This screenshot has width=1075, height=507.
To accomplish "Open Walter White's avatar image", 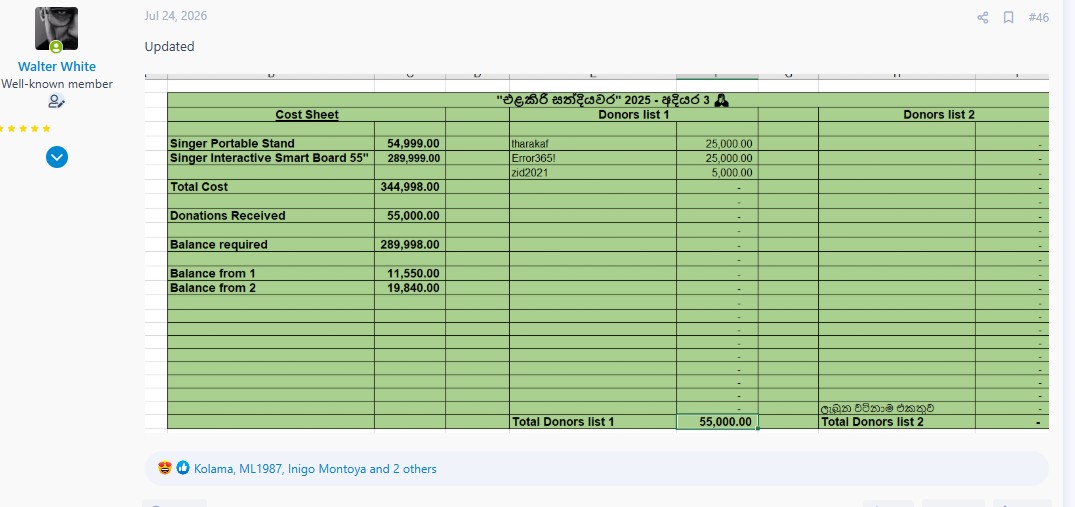I will [56, 29].
